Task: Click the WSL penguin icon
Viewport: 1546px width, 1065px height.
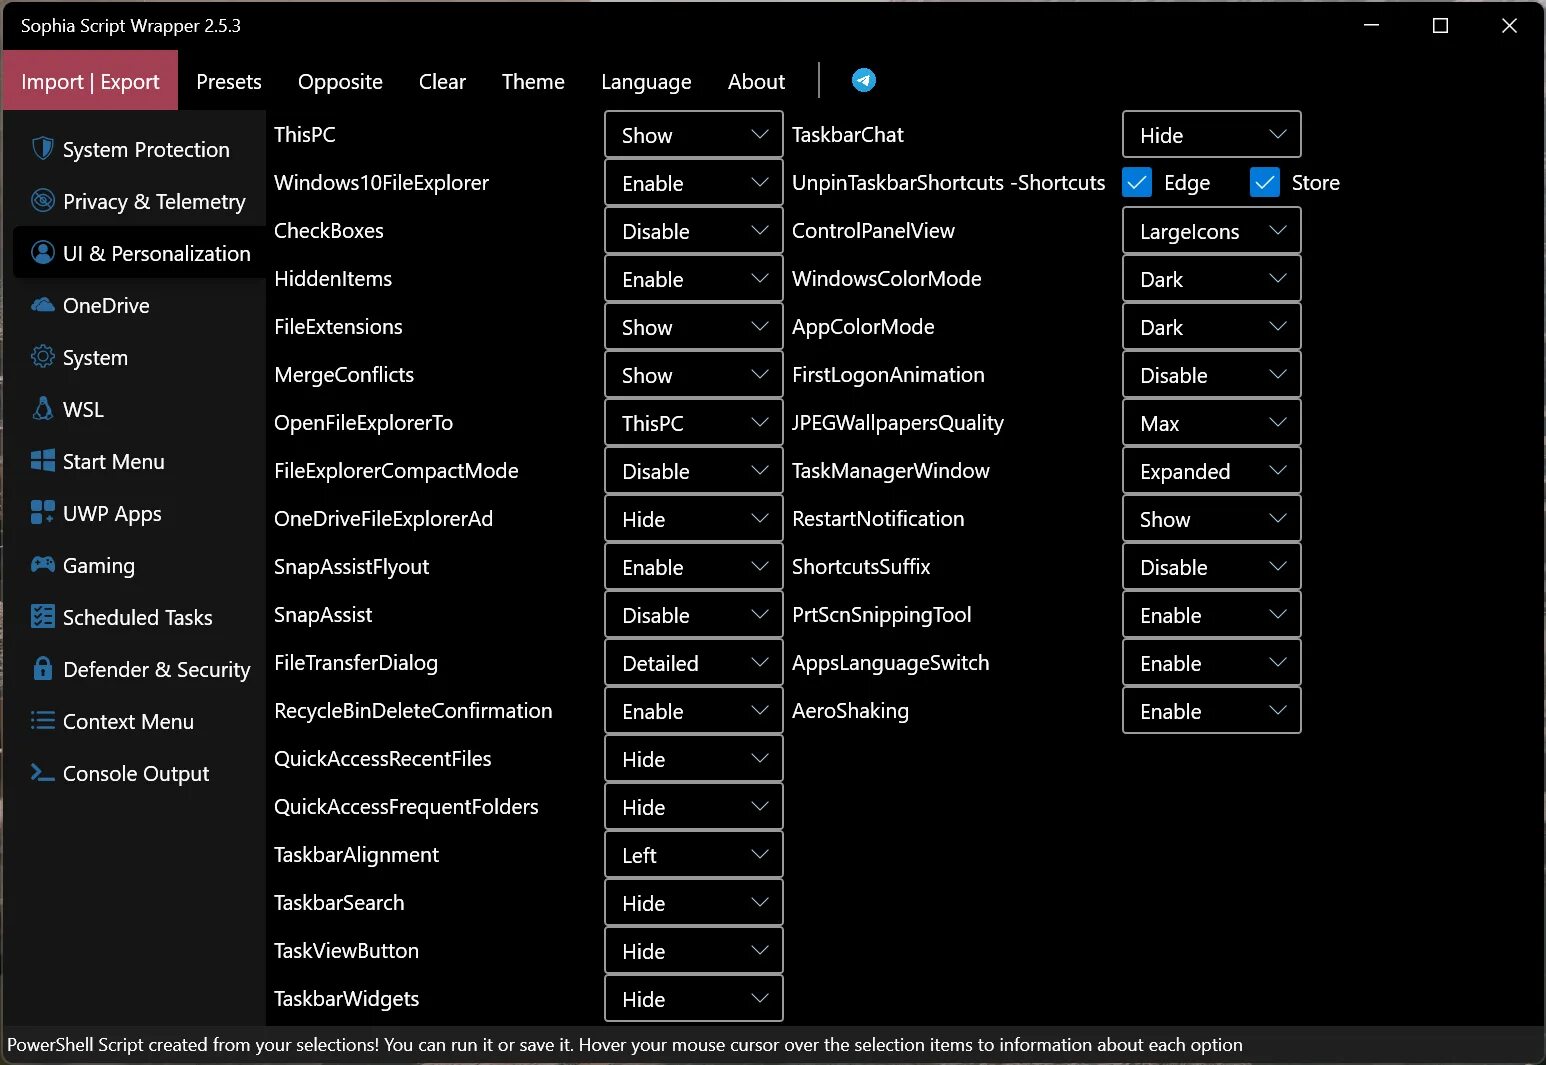Action: (42, 408)
